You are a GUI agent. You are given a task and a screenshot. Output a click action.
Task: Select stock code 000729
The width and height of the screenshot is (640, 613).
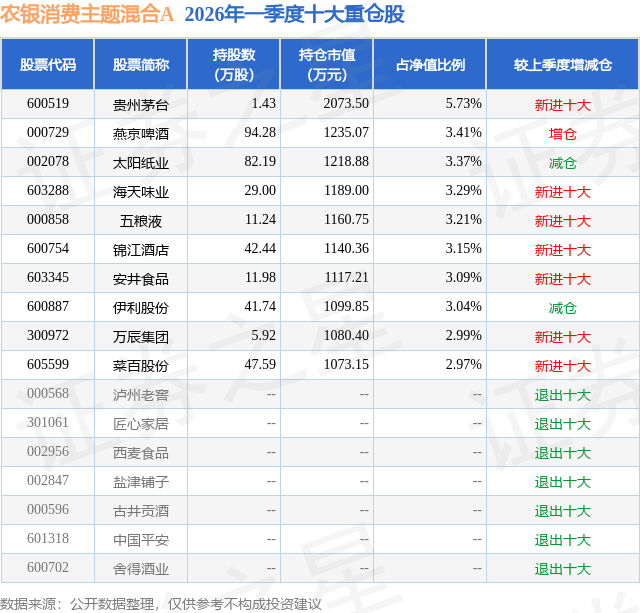(x=48, y=132)
